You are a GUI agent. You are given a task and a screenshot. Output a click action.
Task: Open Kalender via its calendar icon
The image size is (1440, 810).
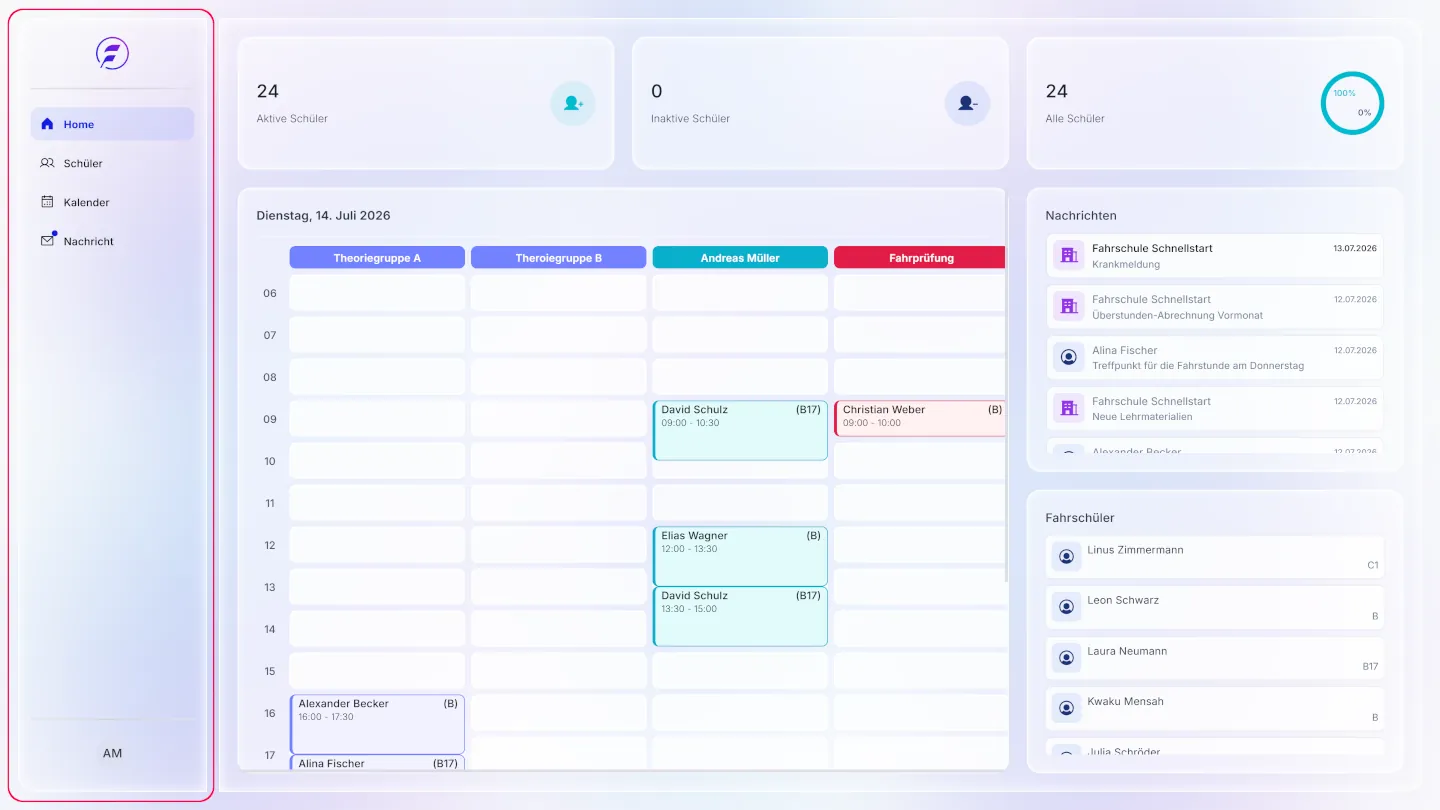coord(47,202)
